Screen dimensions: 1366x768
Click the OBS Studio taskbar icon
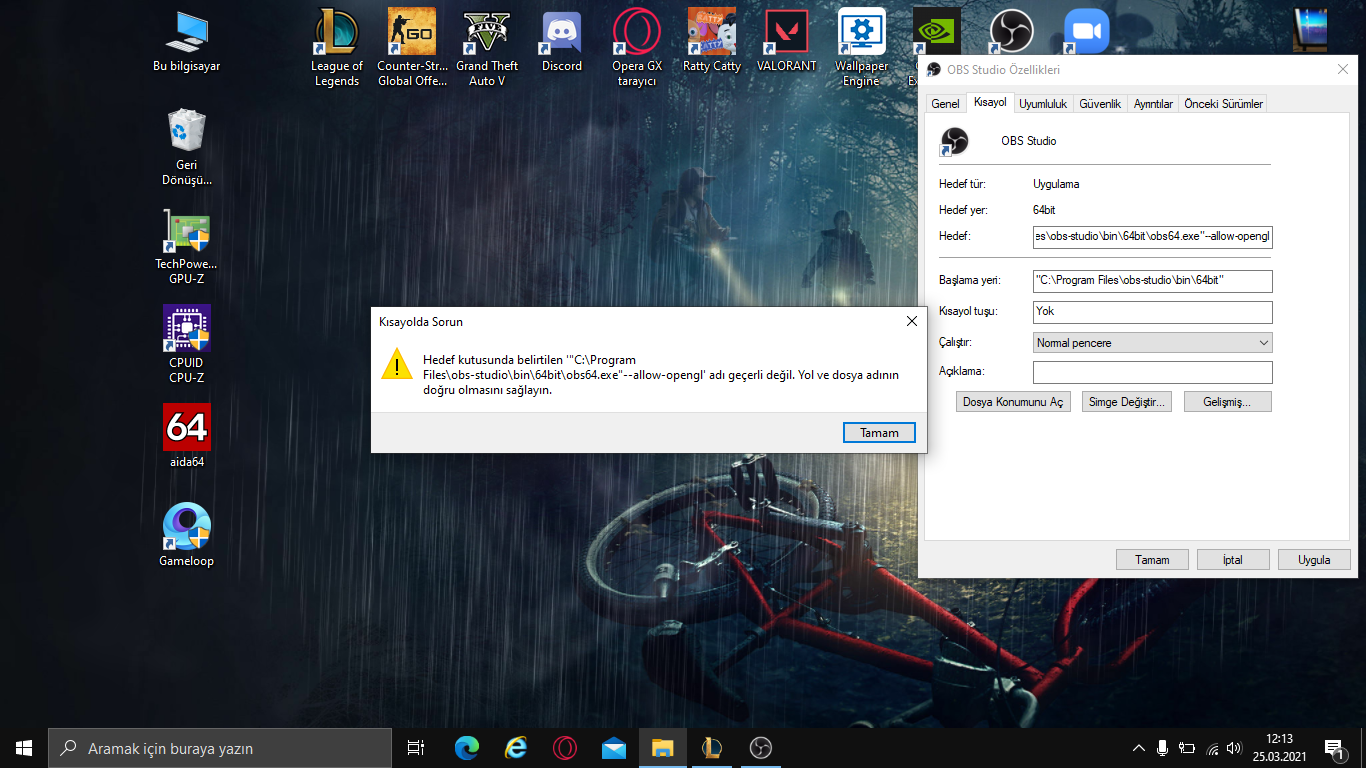761,748
